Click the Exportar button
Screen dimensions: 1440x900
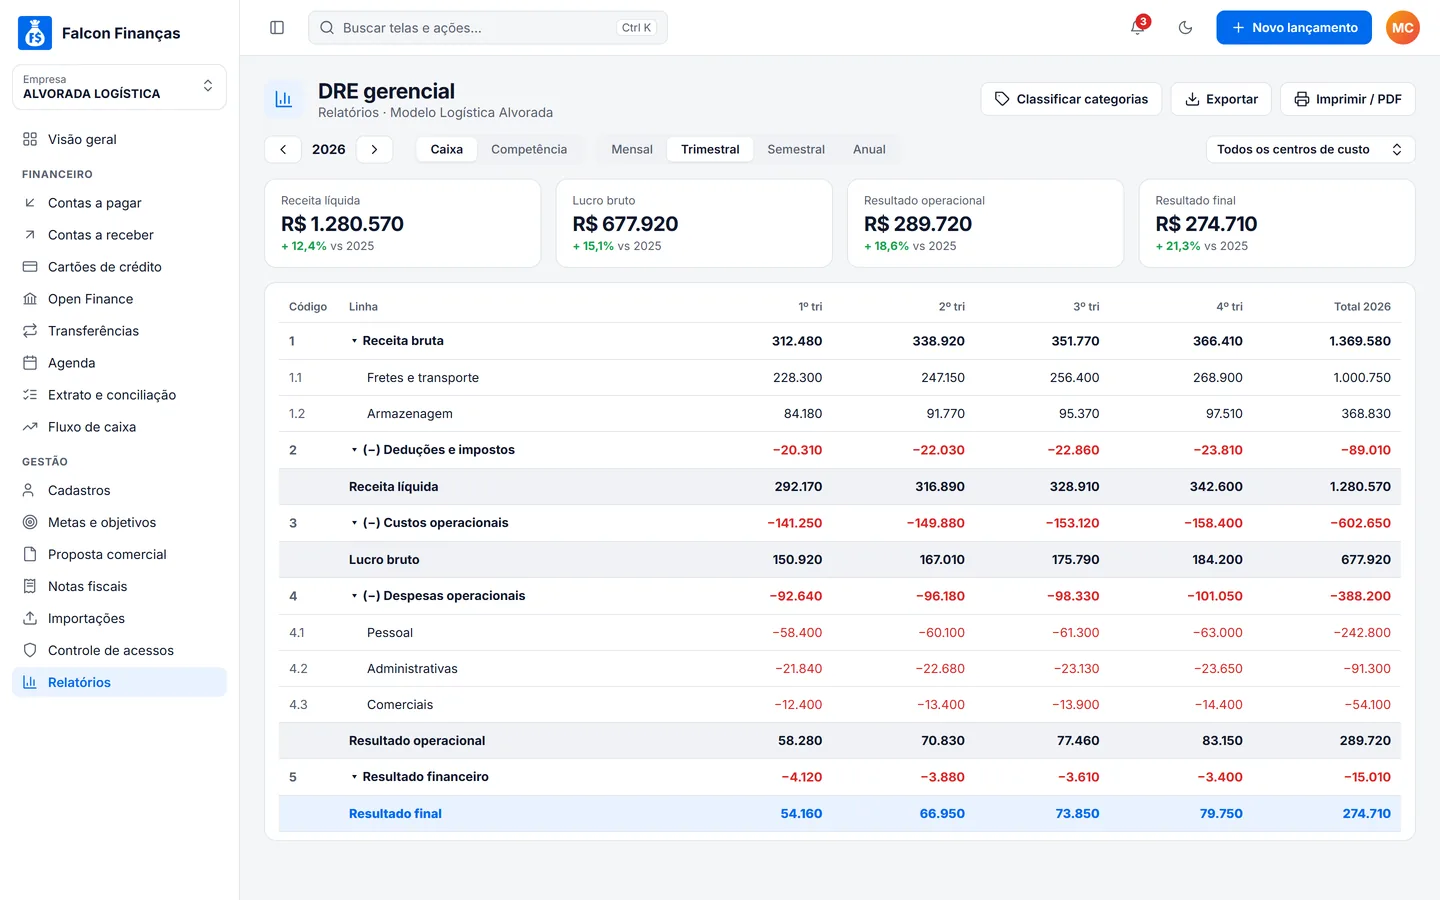click(x=1221, y=99)
